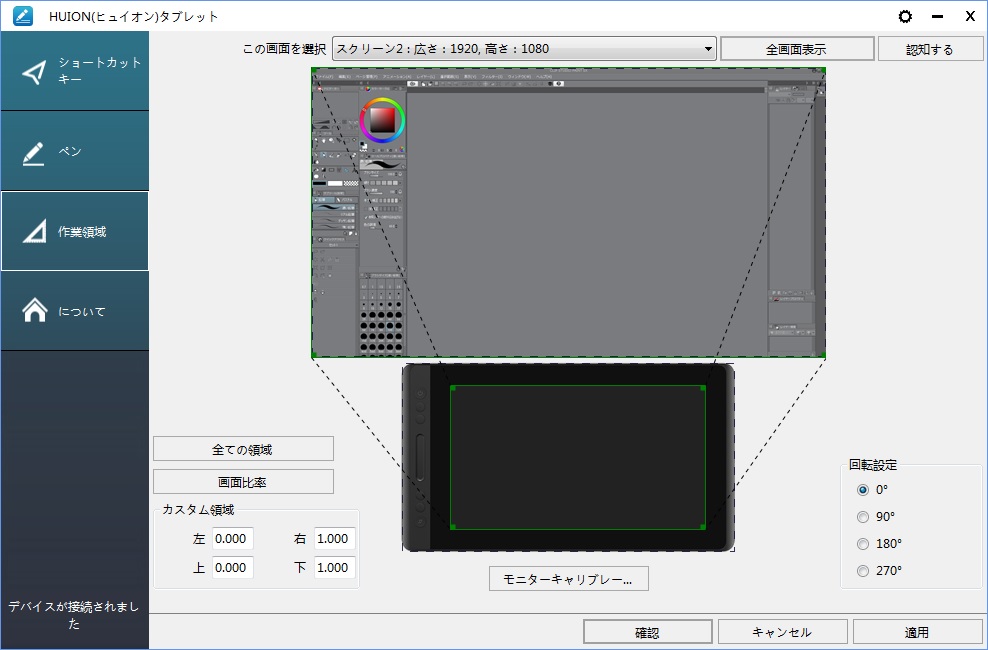Click the HUION app logo icon
This screenshot has height=650, width=988.
coord(22,16)
